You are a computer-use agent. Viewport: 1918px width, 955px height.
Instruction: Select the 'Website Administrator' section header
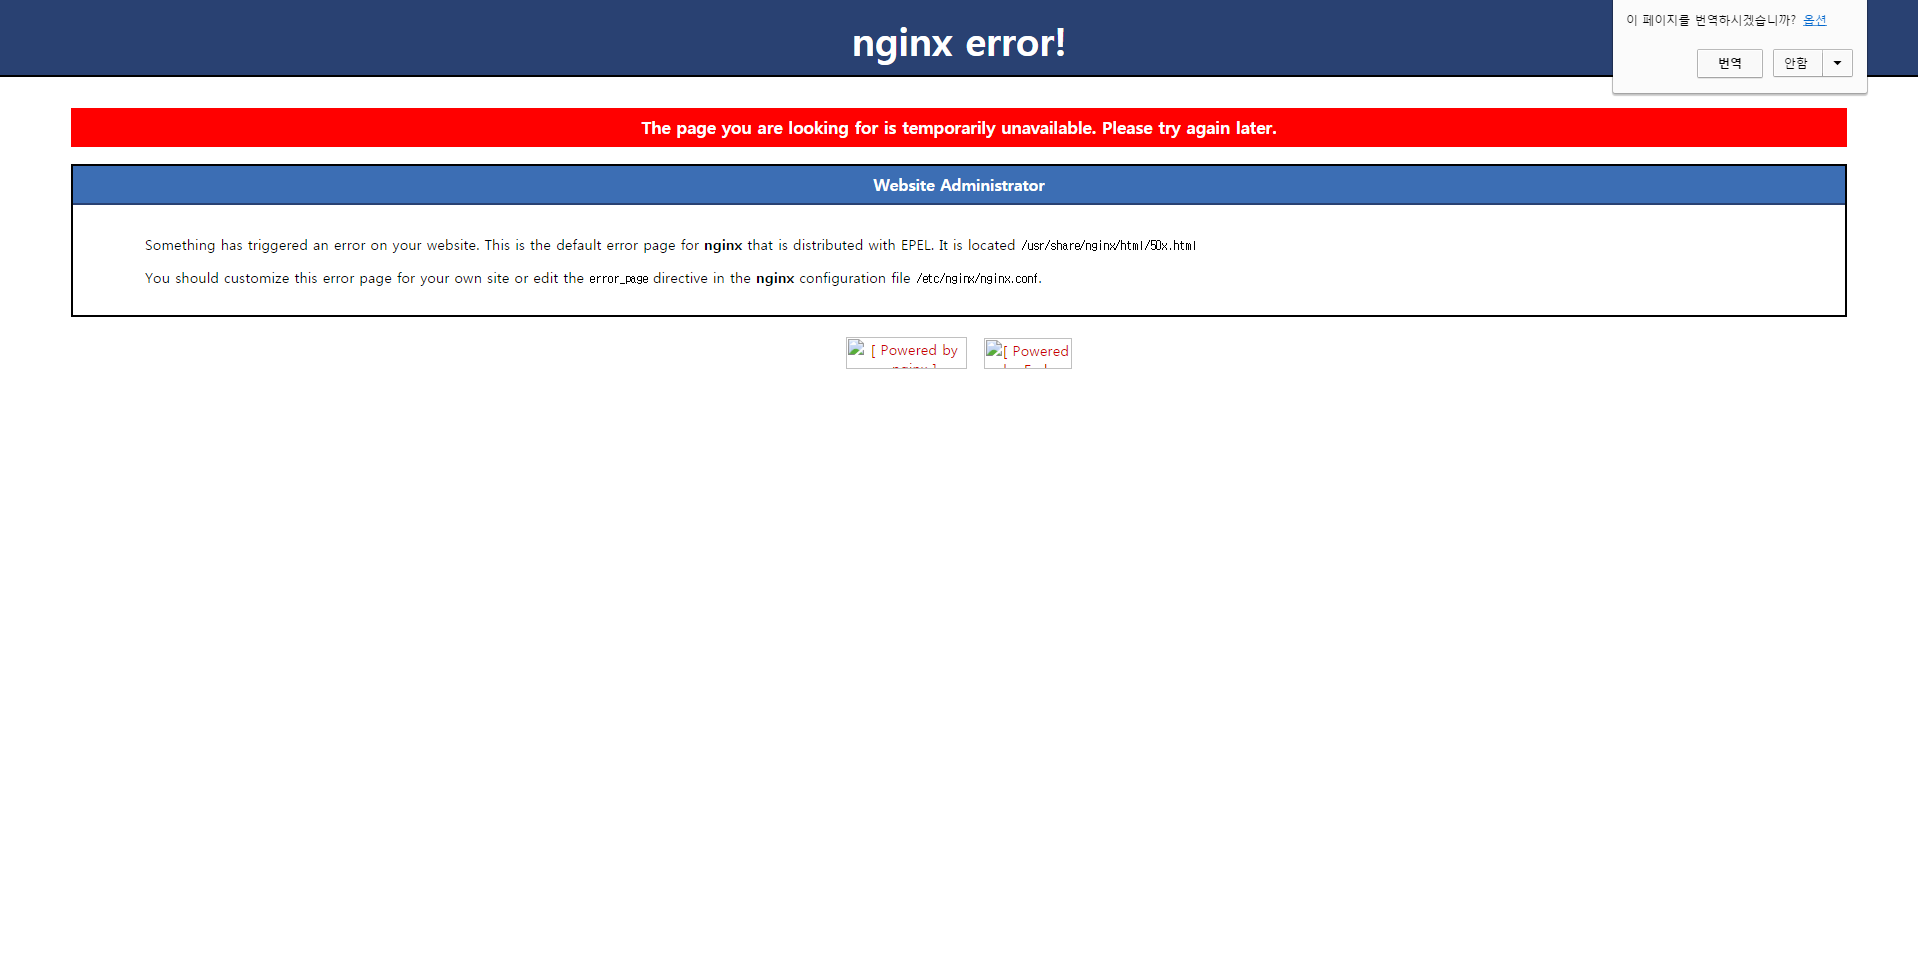coord(958,186)
